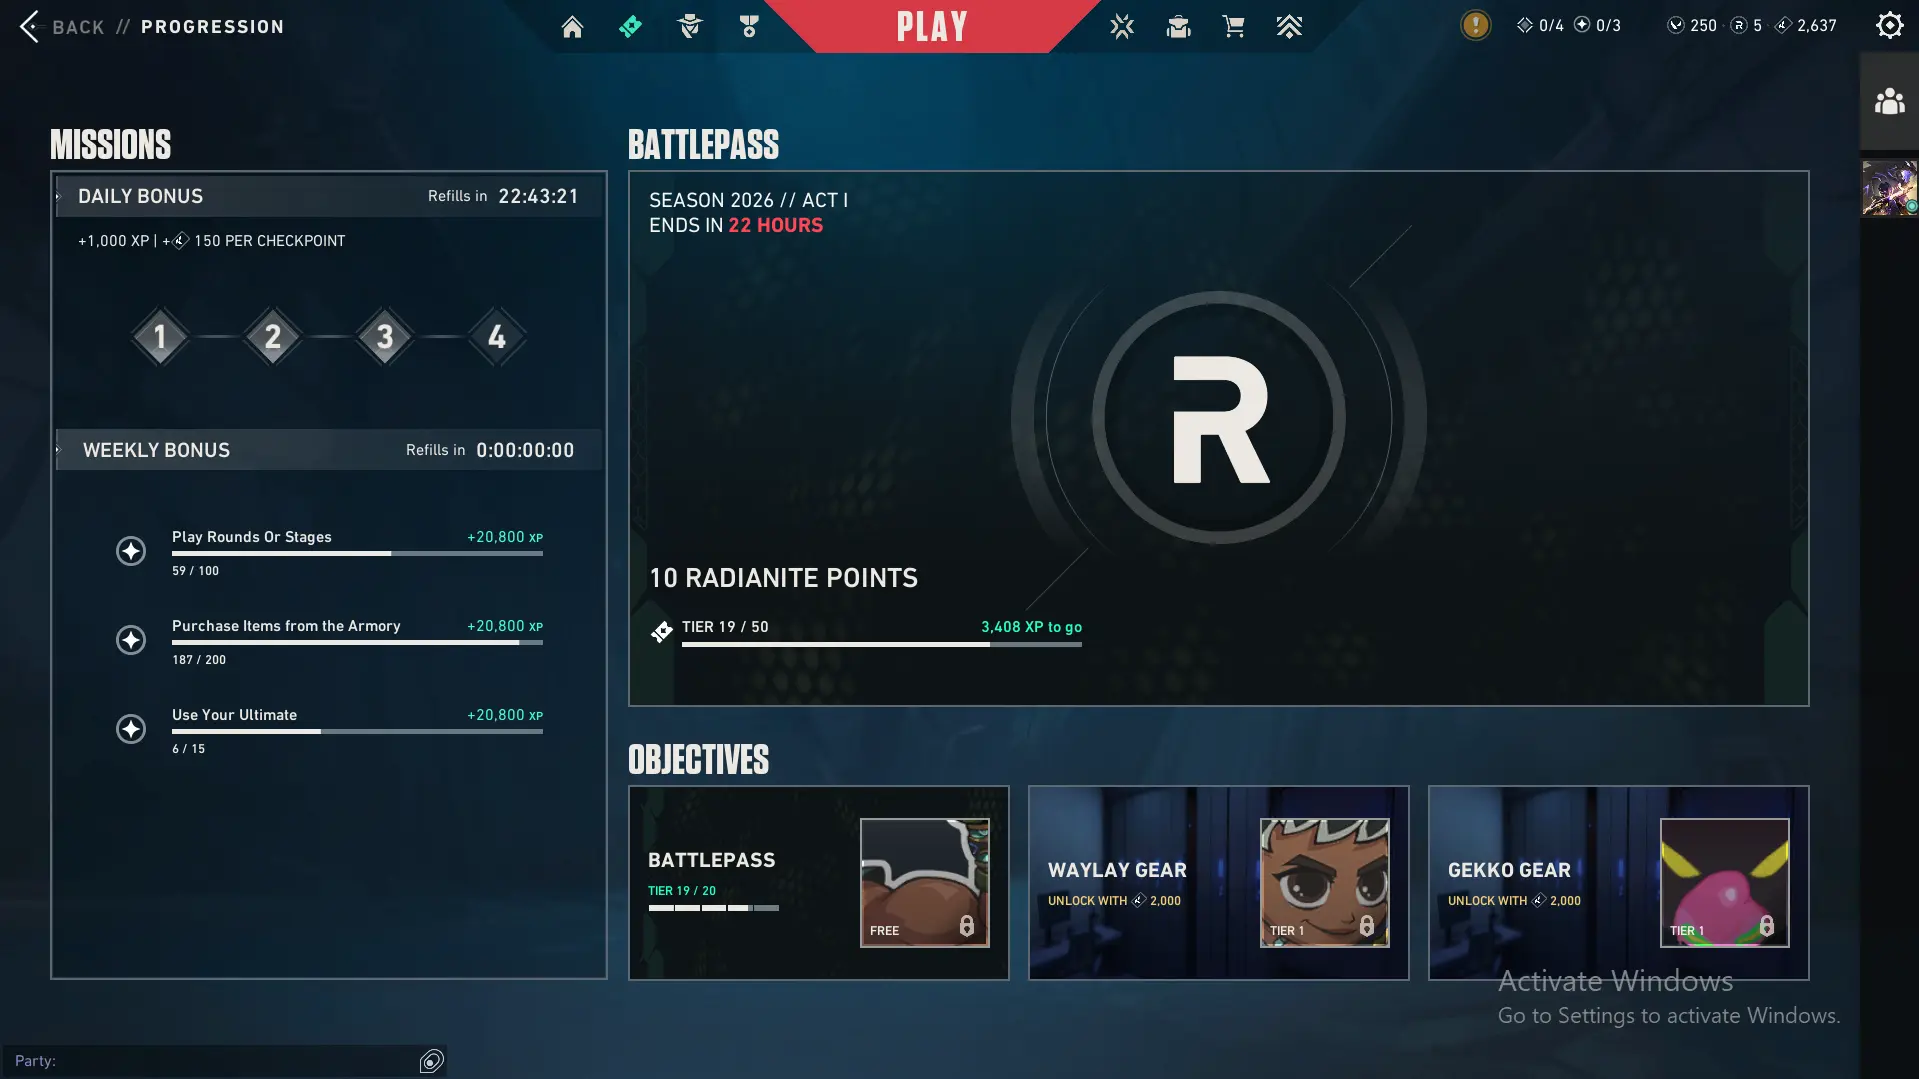Click the weekly missions 0/3 counter icon
This screenshot has height=1079, width=1919.
(x=1582, y=25)
